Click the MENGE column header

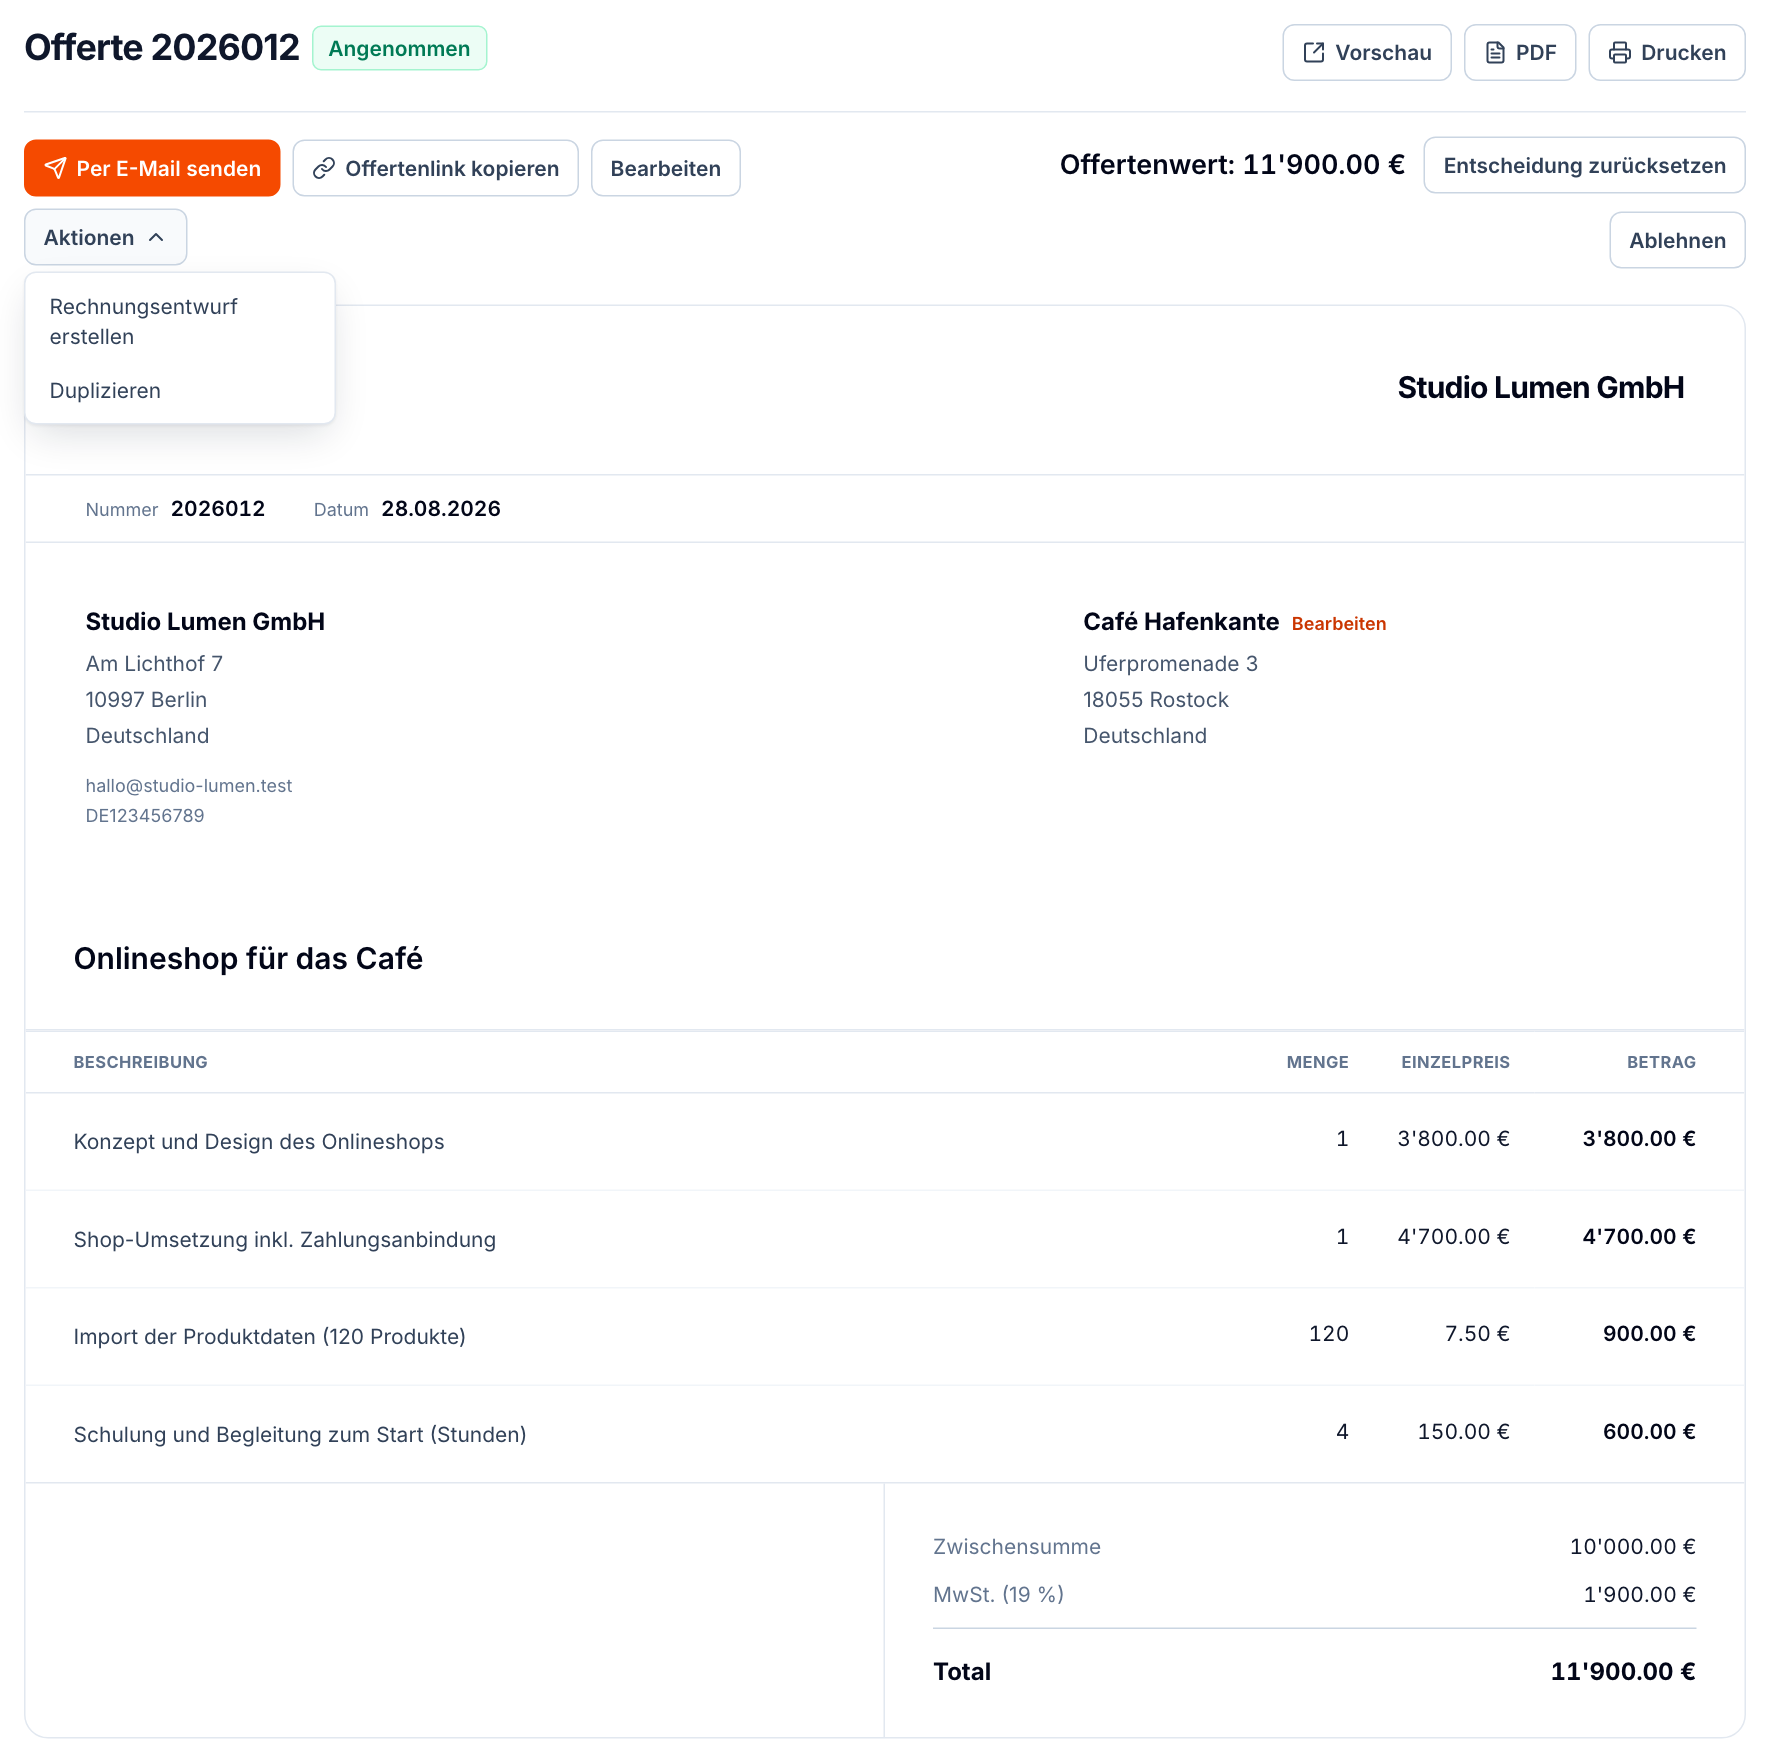(1317, 1062)
